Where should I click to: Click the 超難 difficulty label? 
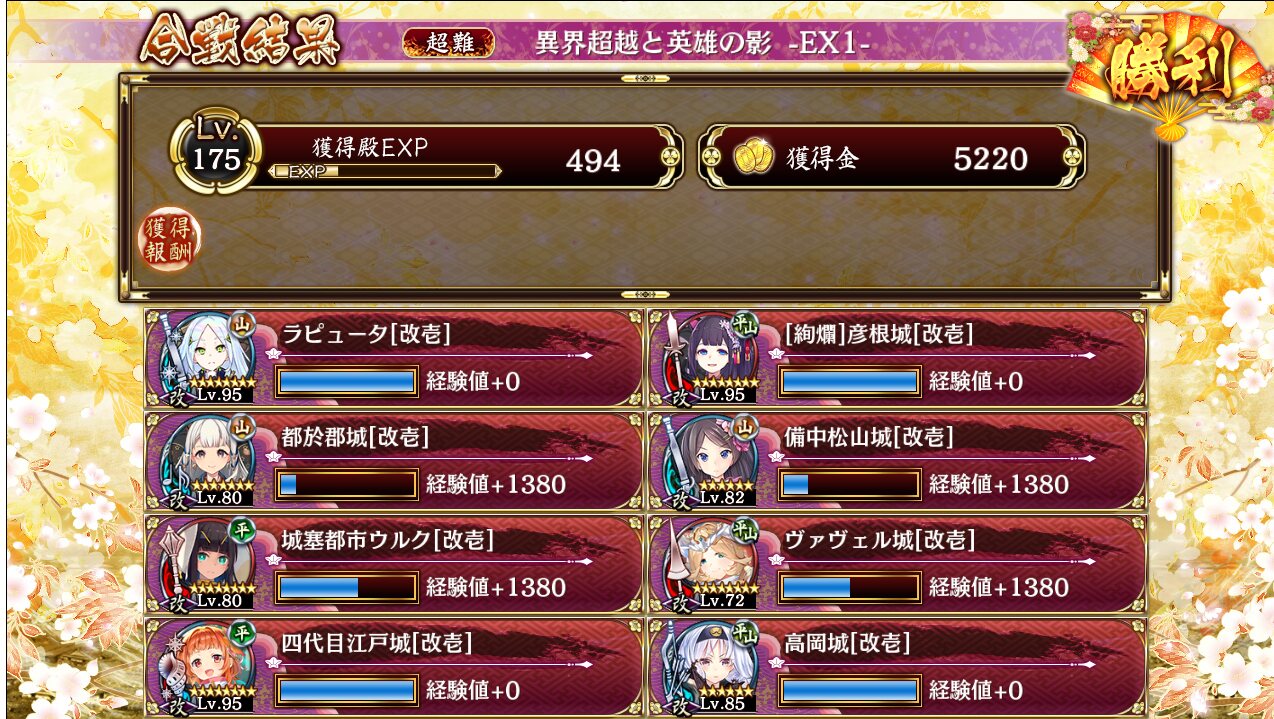click(449, 43)
